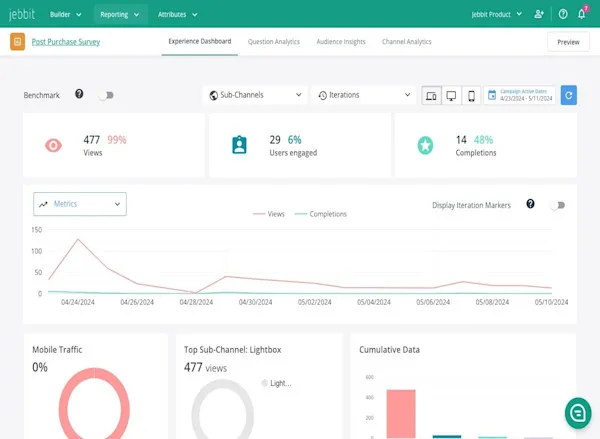Switch to Question Analytics tab
Viewport: 600px width, 439px height.
coord(274,42)
